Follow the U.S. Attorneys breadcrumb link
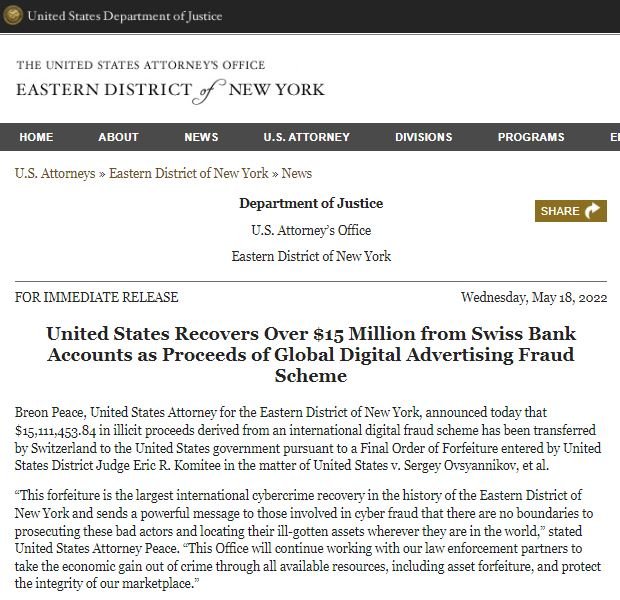 tap(55, 173)
